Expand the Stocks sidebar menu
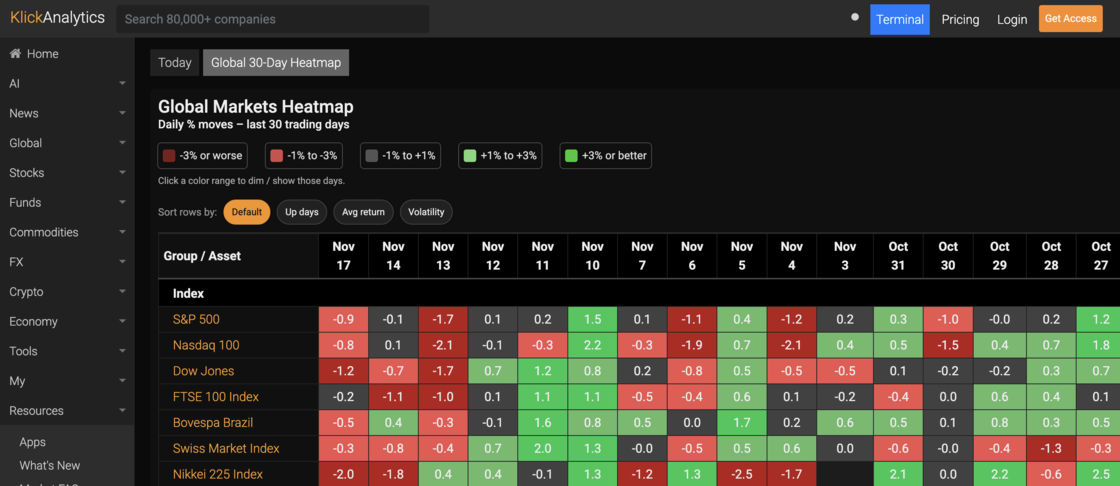Image resolution: width=1120 pixels, height=486 pixels. [x=67, y=173]
